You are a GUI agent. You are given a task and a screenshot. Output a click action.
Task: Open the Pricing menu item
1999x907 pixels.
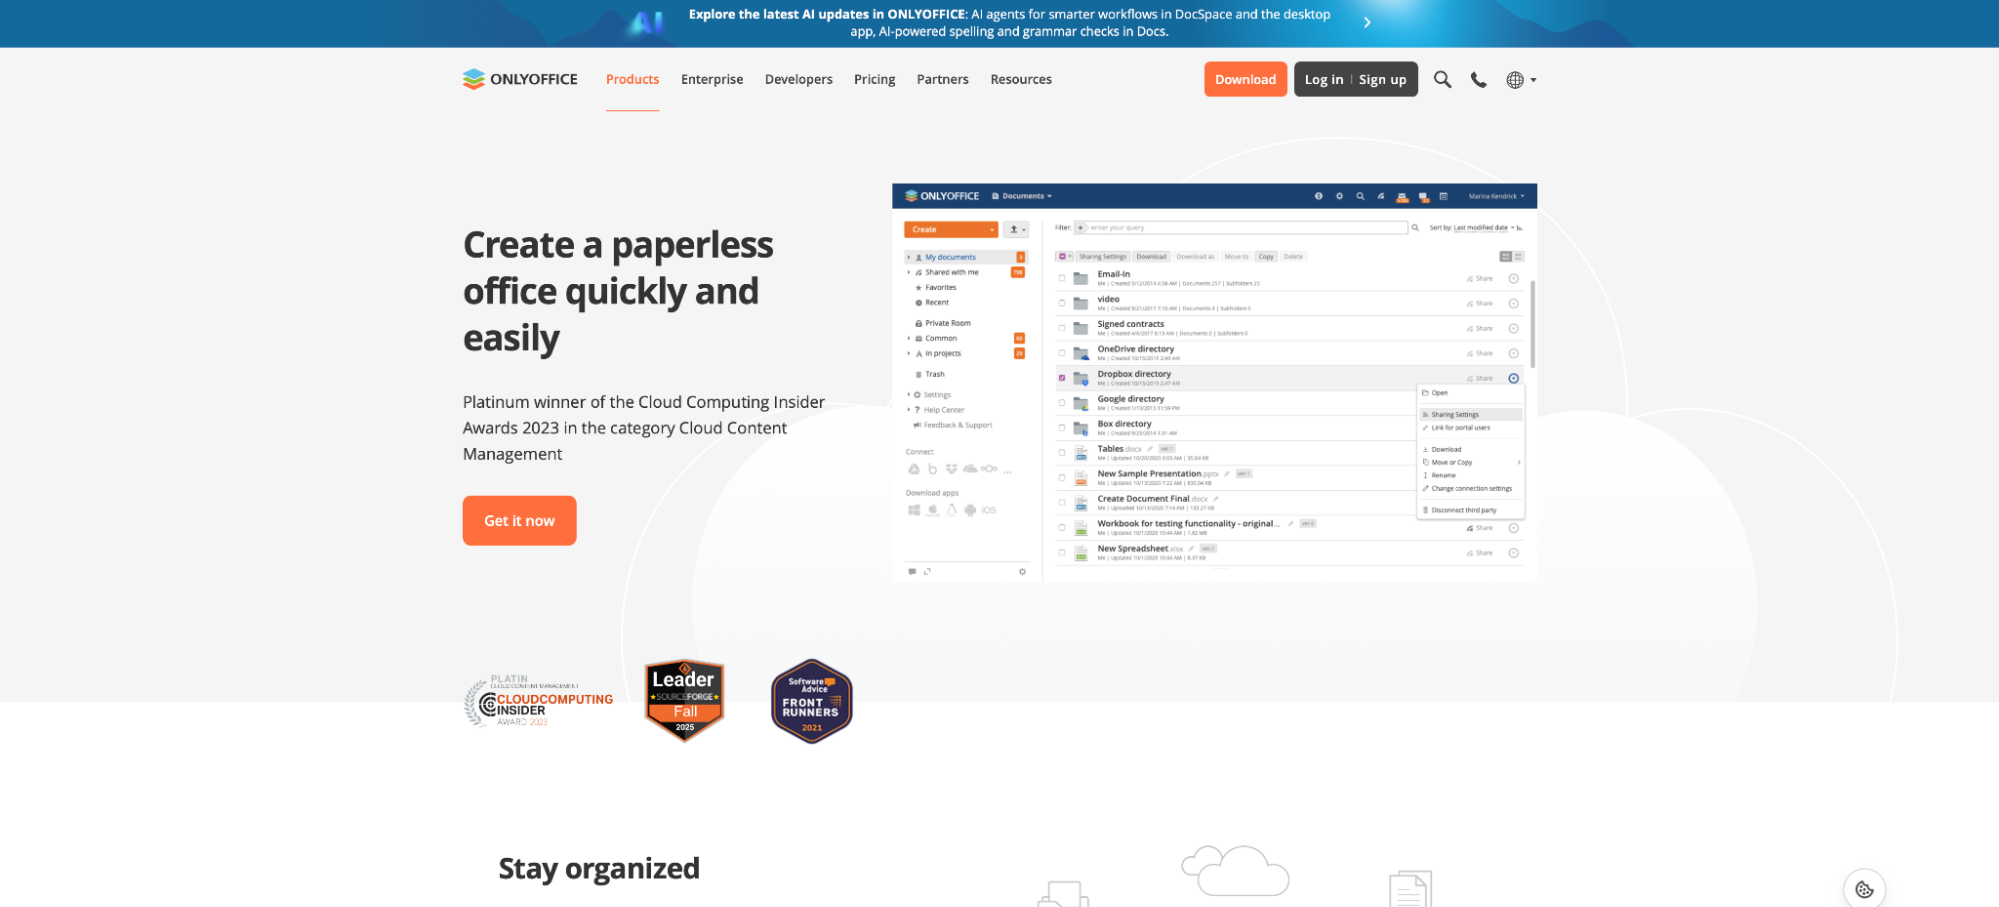point(874,79)
